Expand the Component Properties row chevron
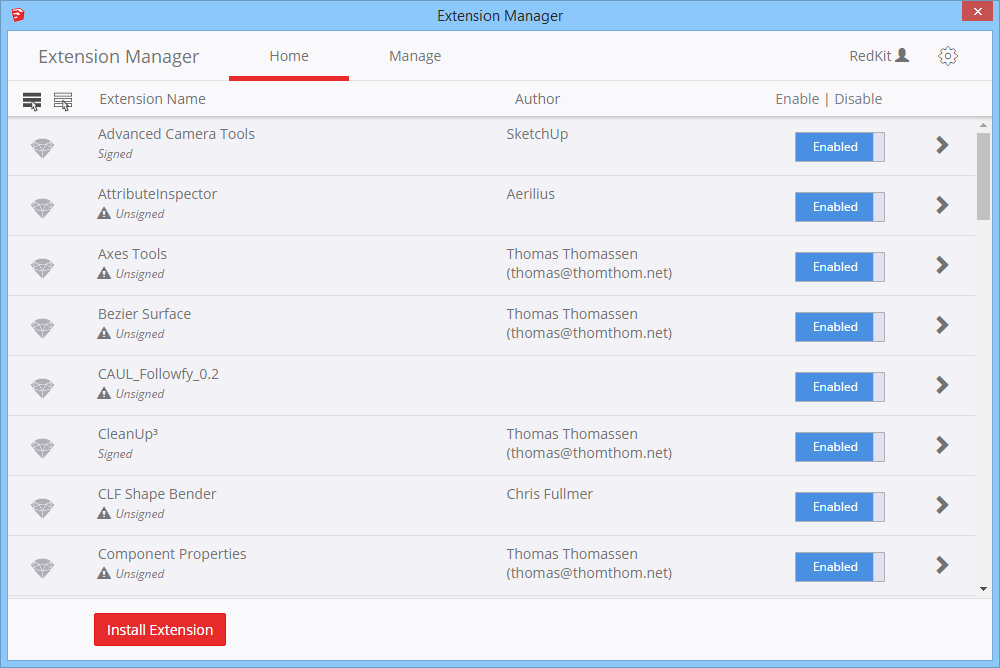 click(942, 565)
